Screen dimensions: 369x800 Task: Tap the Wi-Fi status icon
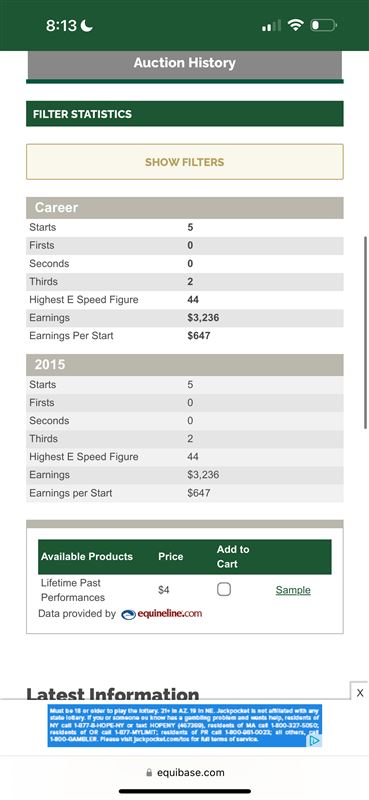point(296,25)
